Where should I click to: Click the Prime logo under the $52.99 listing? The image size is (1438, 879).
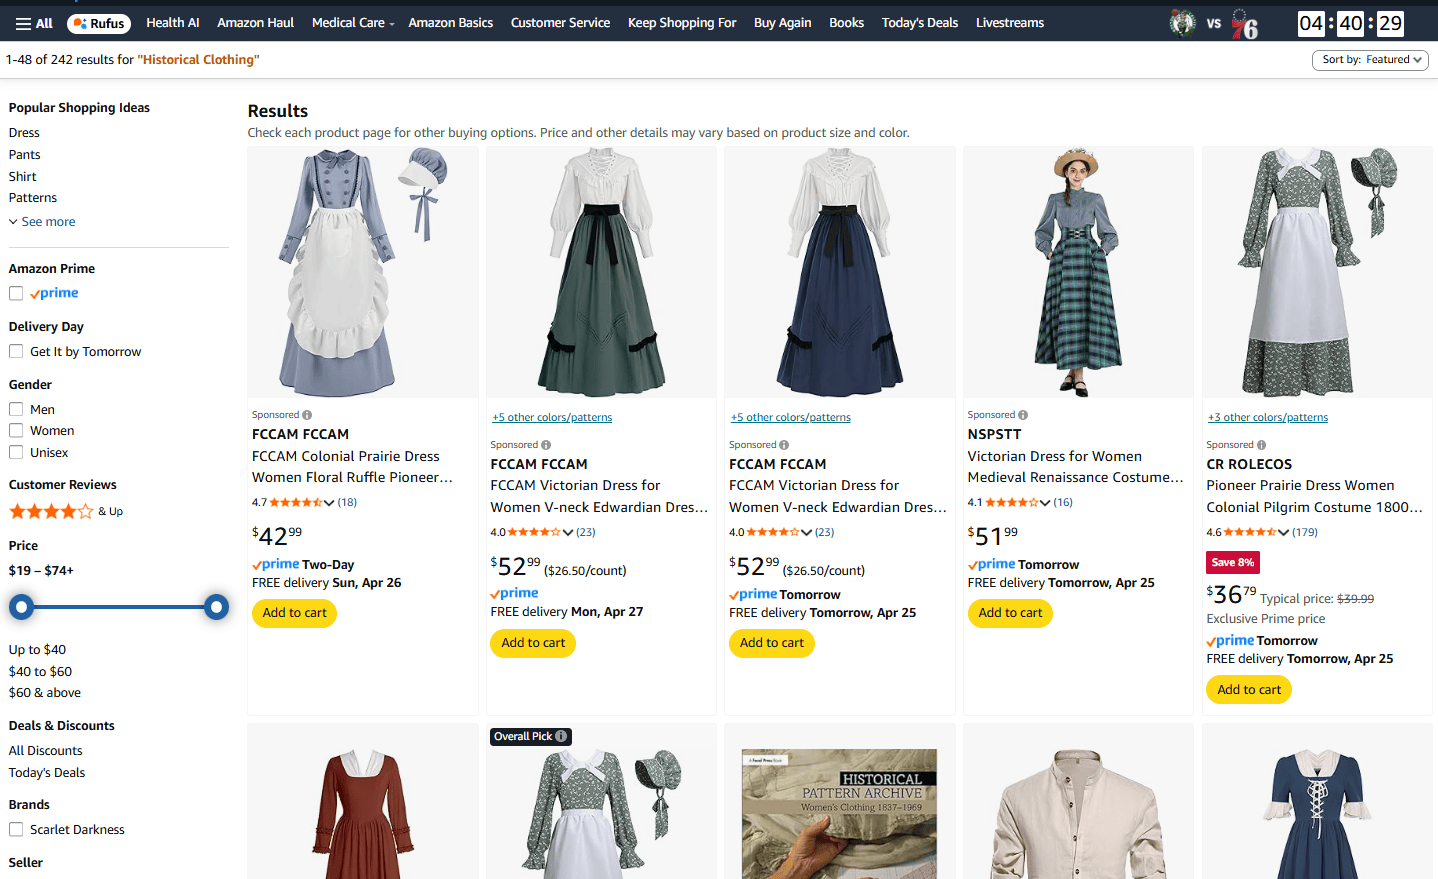point(514,592)
